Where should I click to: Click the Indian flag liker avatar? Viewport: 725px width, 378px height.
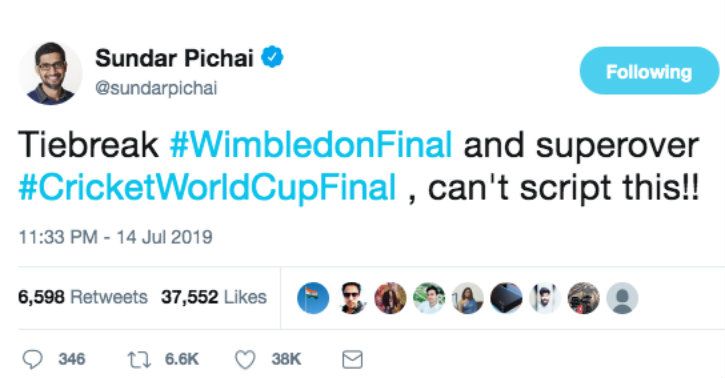point(313,298)
